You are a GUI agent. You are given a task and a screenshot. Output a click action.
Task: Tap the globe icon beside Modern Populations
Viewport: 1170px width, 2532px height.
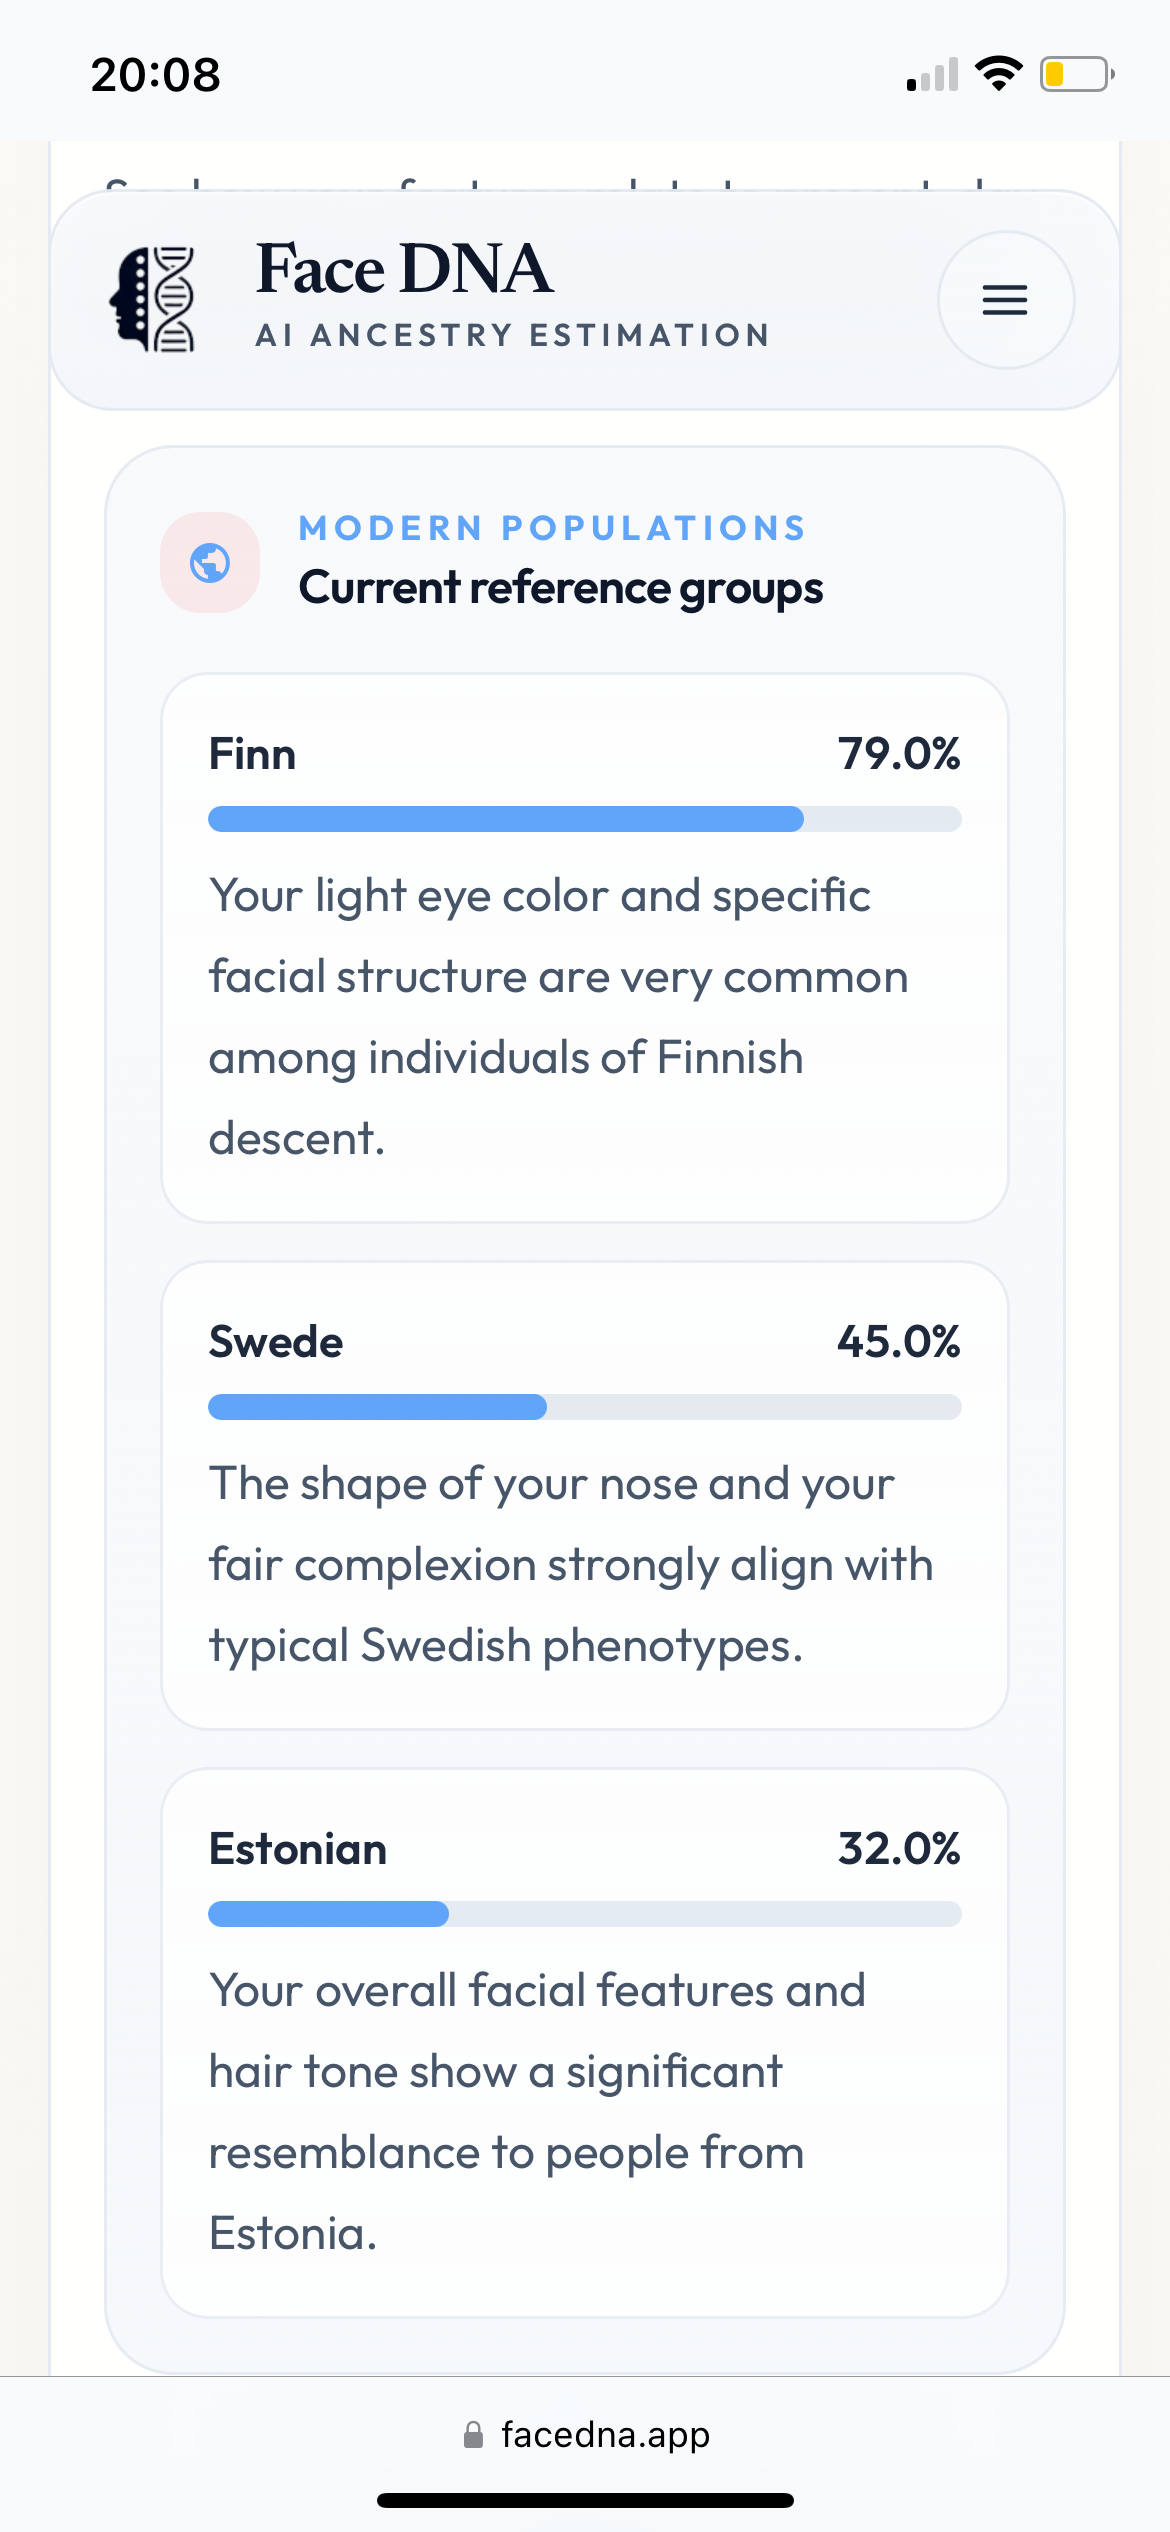click(210, 563)
